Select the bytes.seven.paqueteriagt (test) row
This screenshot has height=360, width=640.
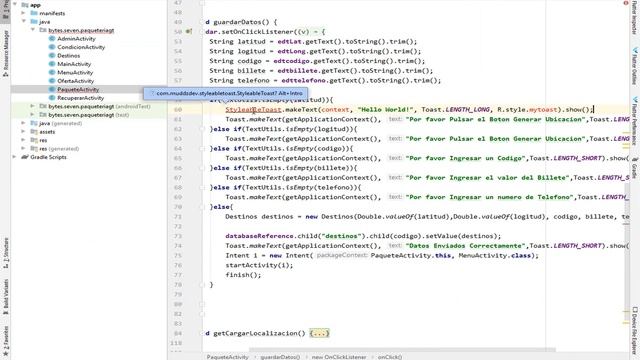(x=89, y=115)
